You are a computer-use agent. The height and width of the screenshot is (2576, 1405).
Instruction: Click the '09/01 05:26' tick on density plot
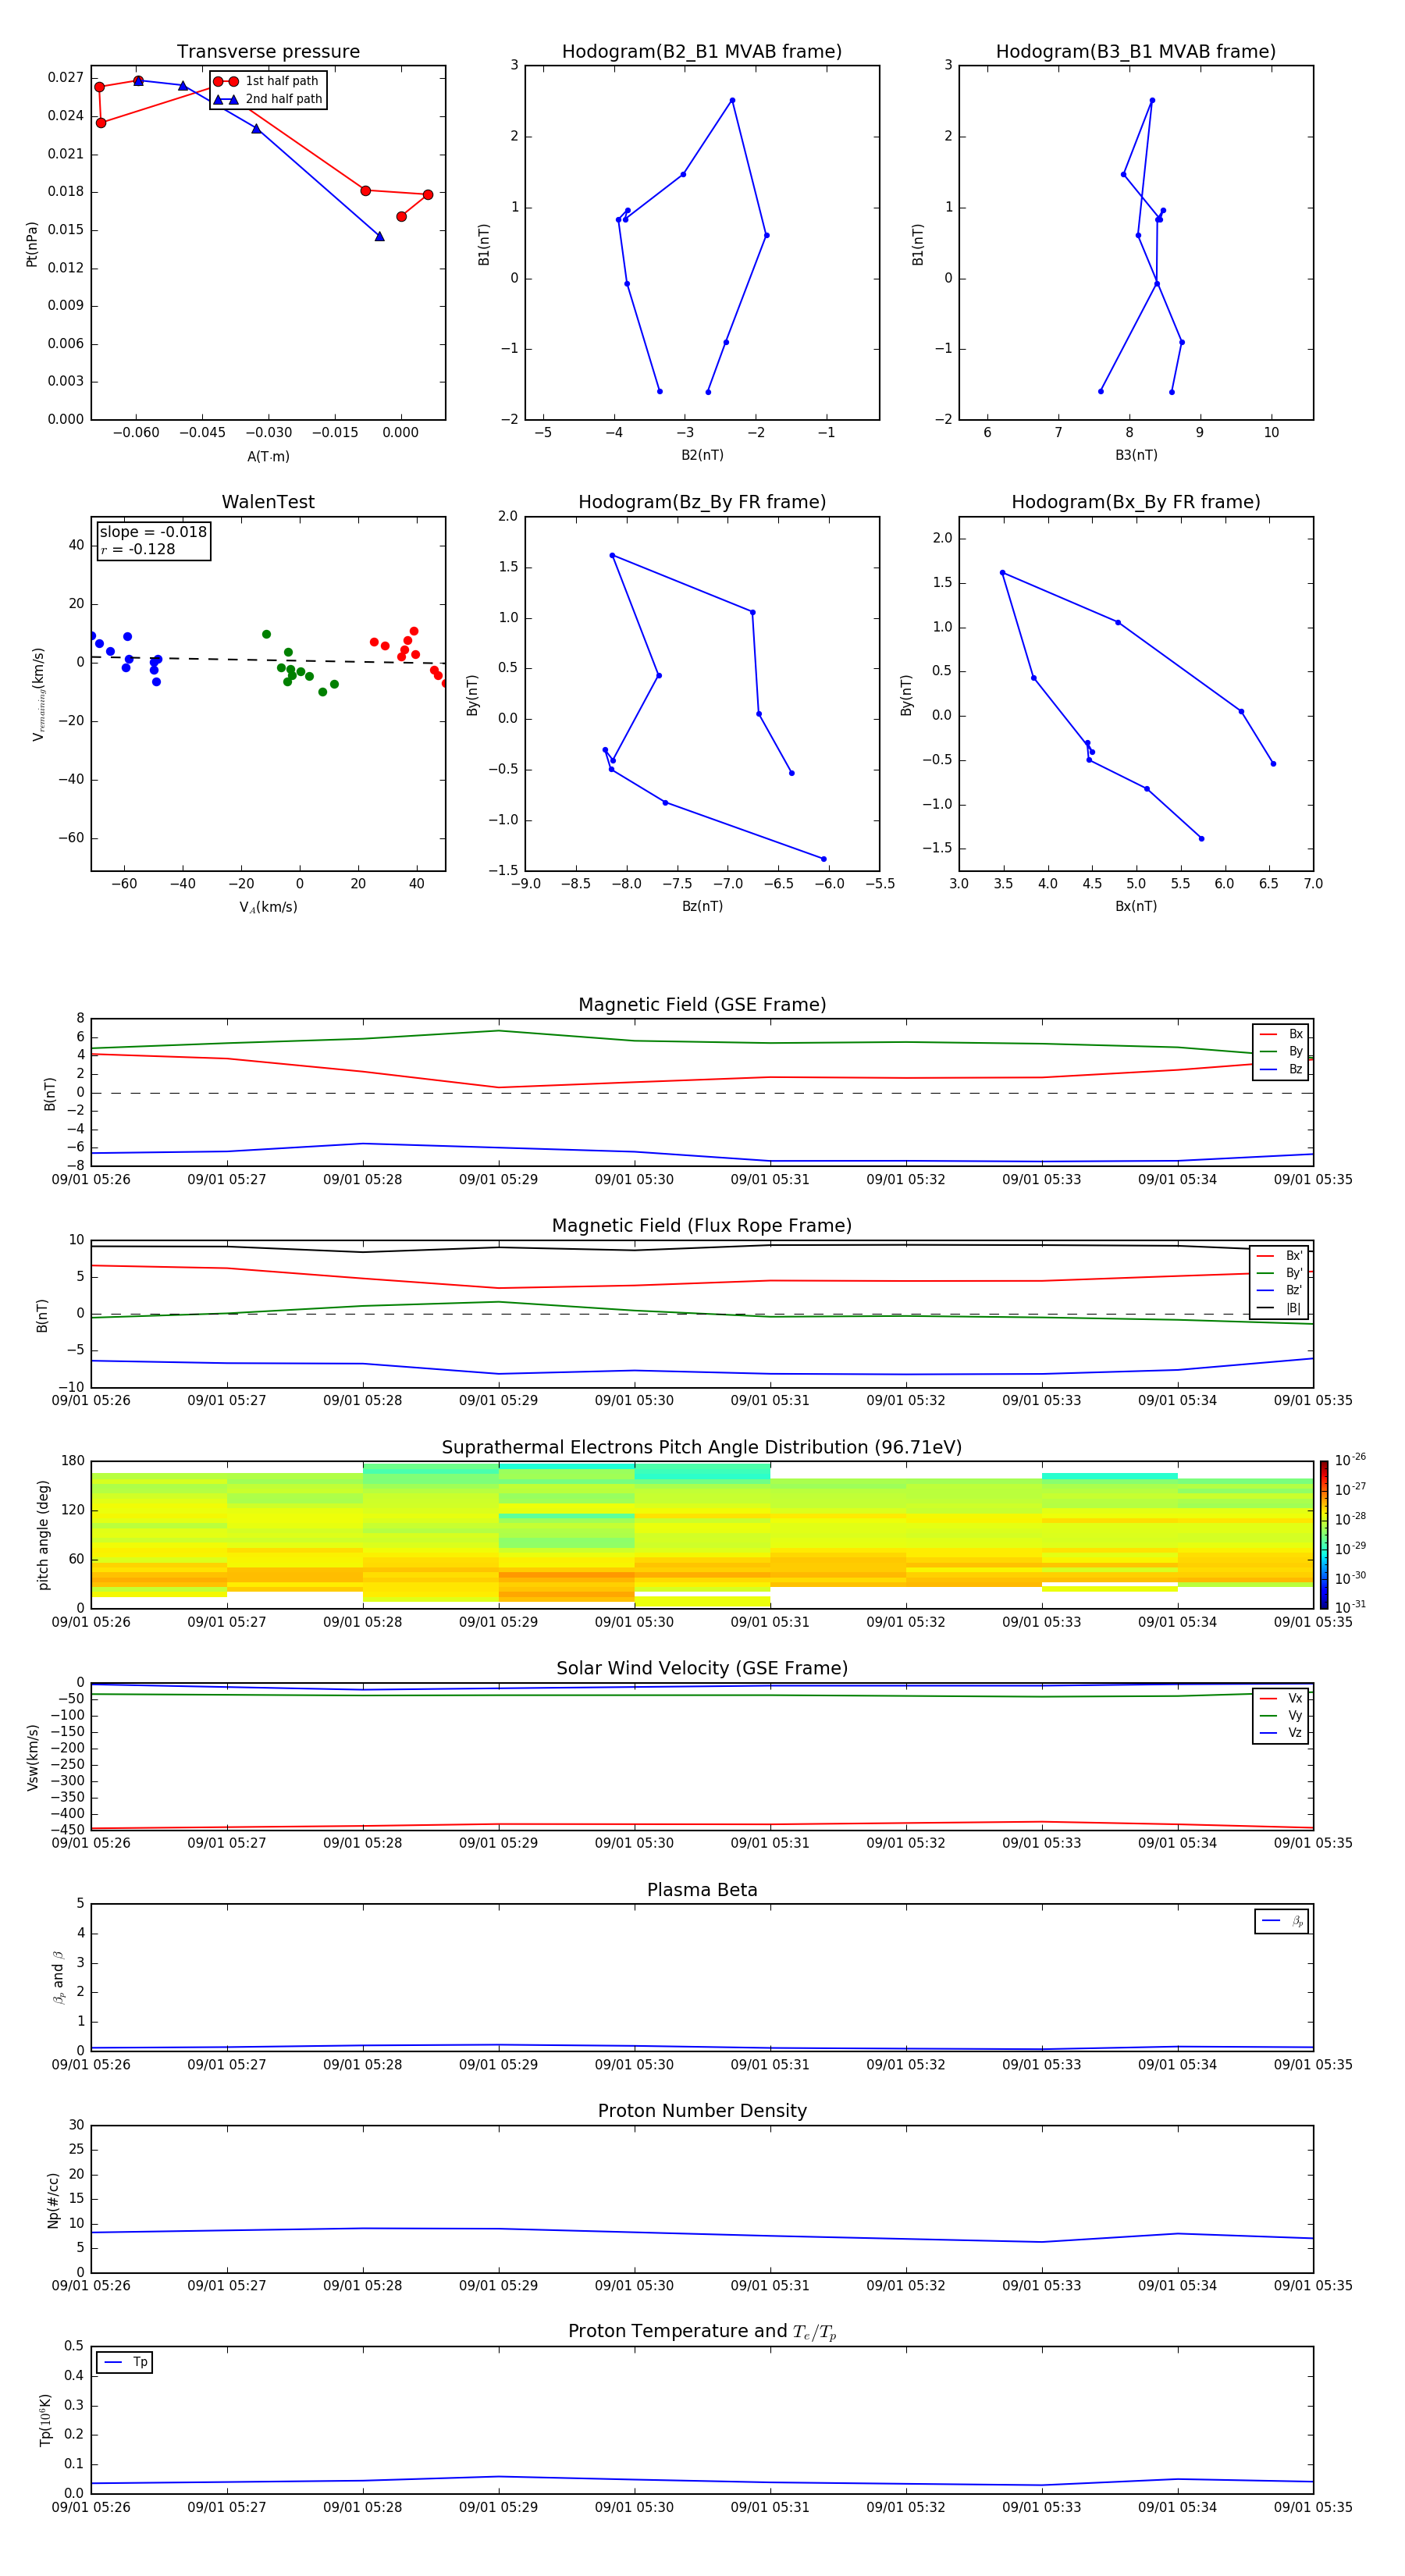pyautogui.click(x=91, y=2286)
